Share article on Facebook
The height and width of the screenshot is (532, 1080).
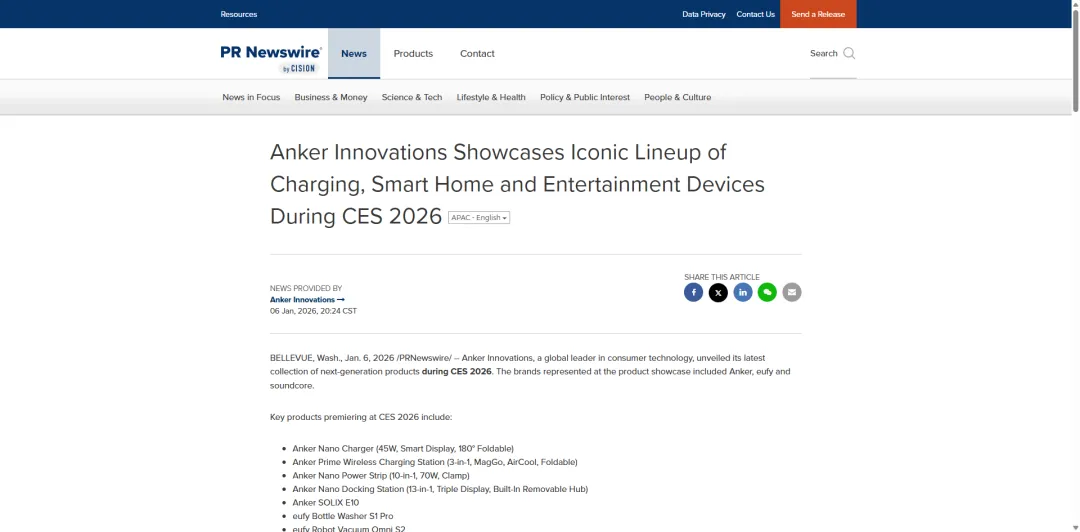693,292
